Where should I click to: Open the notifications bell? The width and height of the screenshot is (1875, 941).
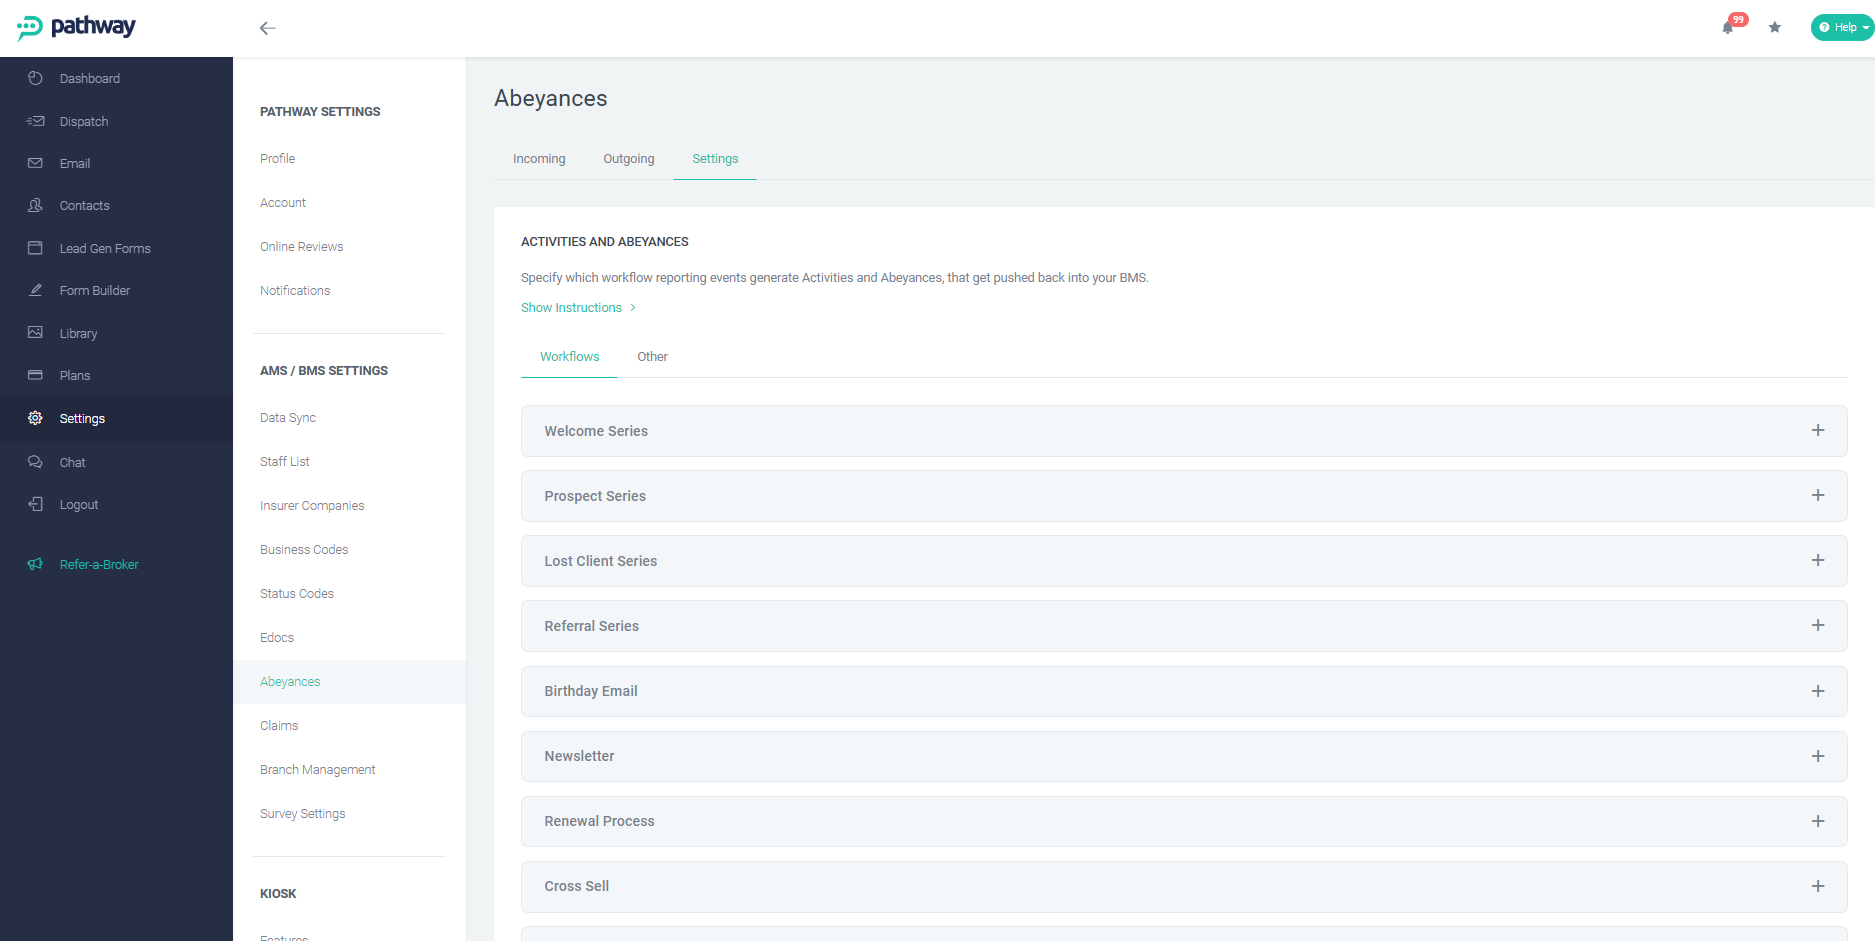(1729, 27)
